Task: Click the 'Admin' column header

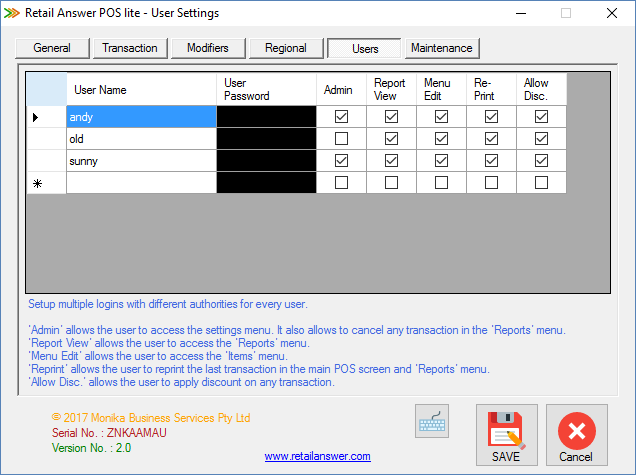Action: tap(341, 90)
